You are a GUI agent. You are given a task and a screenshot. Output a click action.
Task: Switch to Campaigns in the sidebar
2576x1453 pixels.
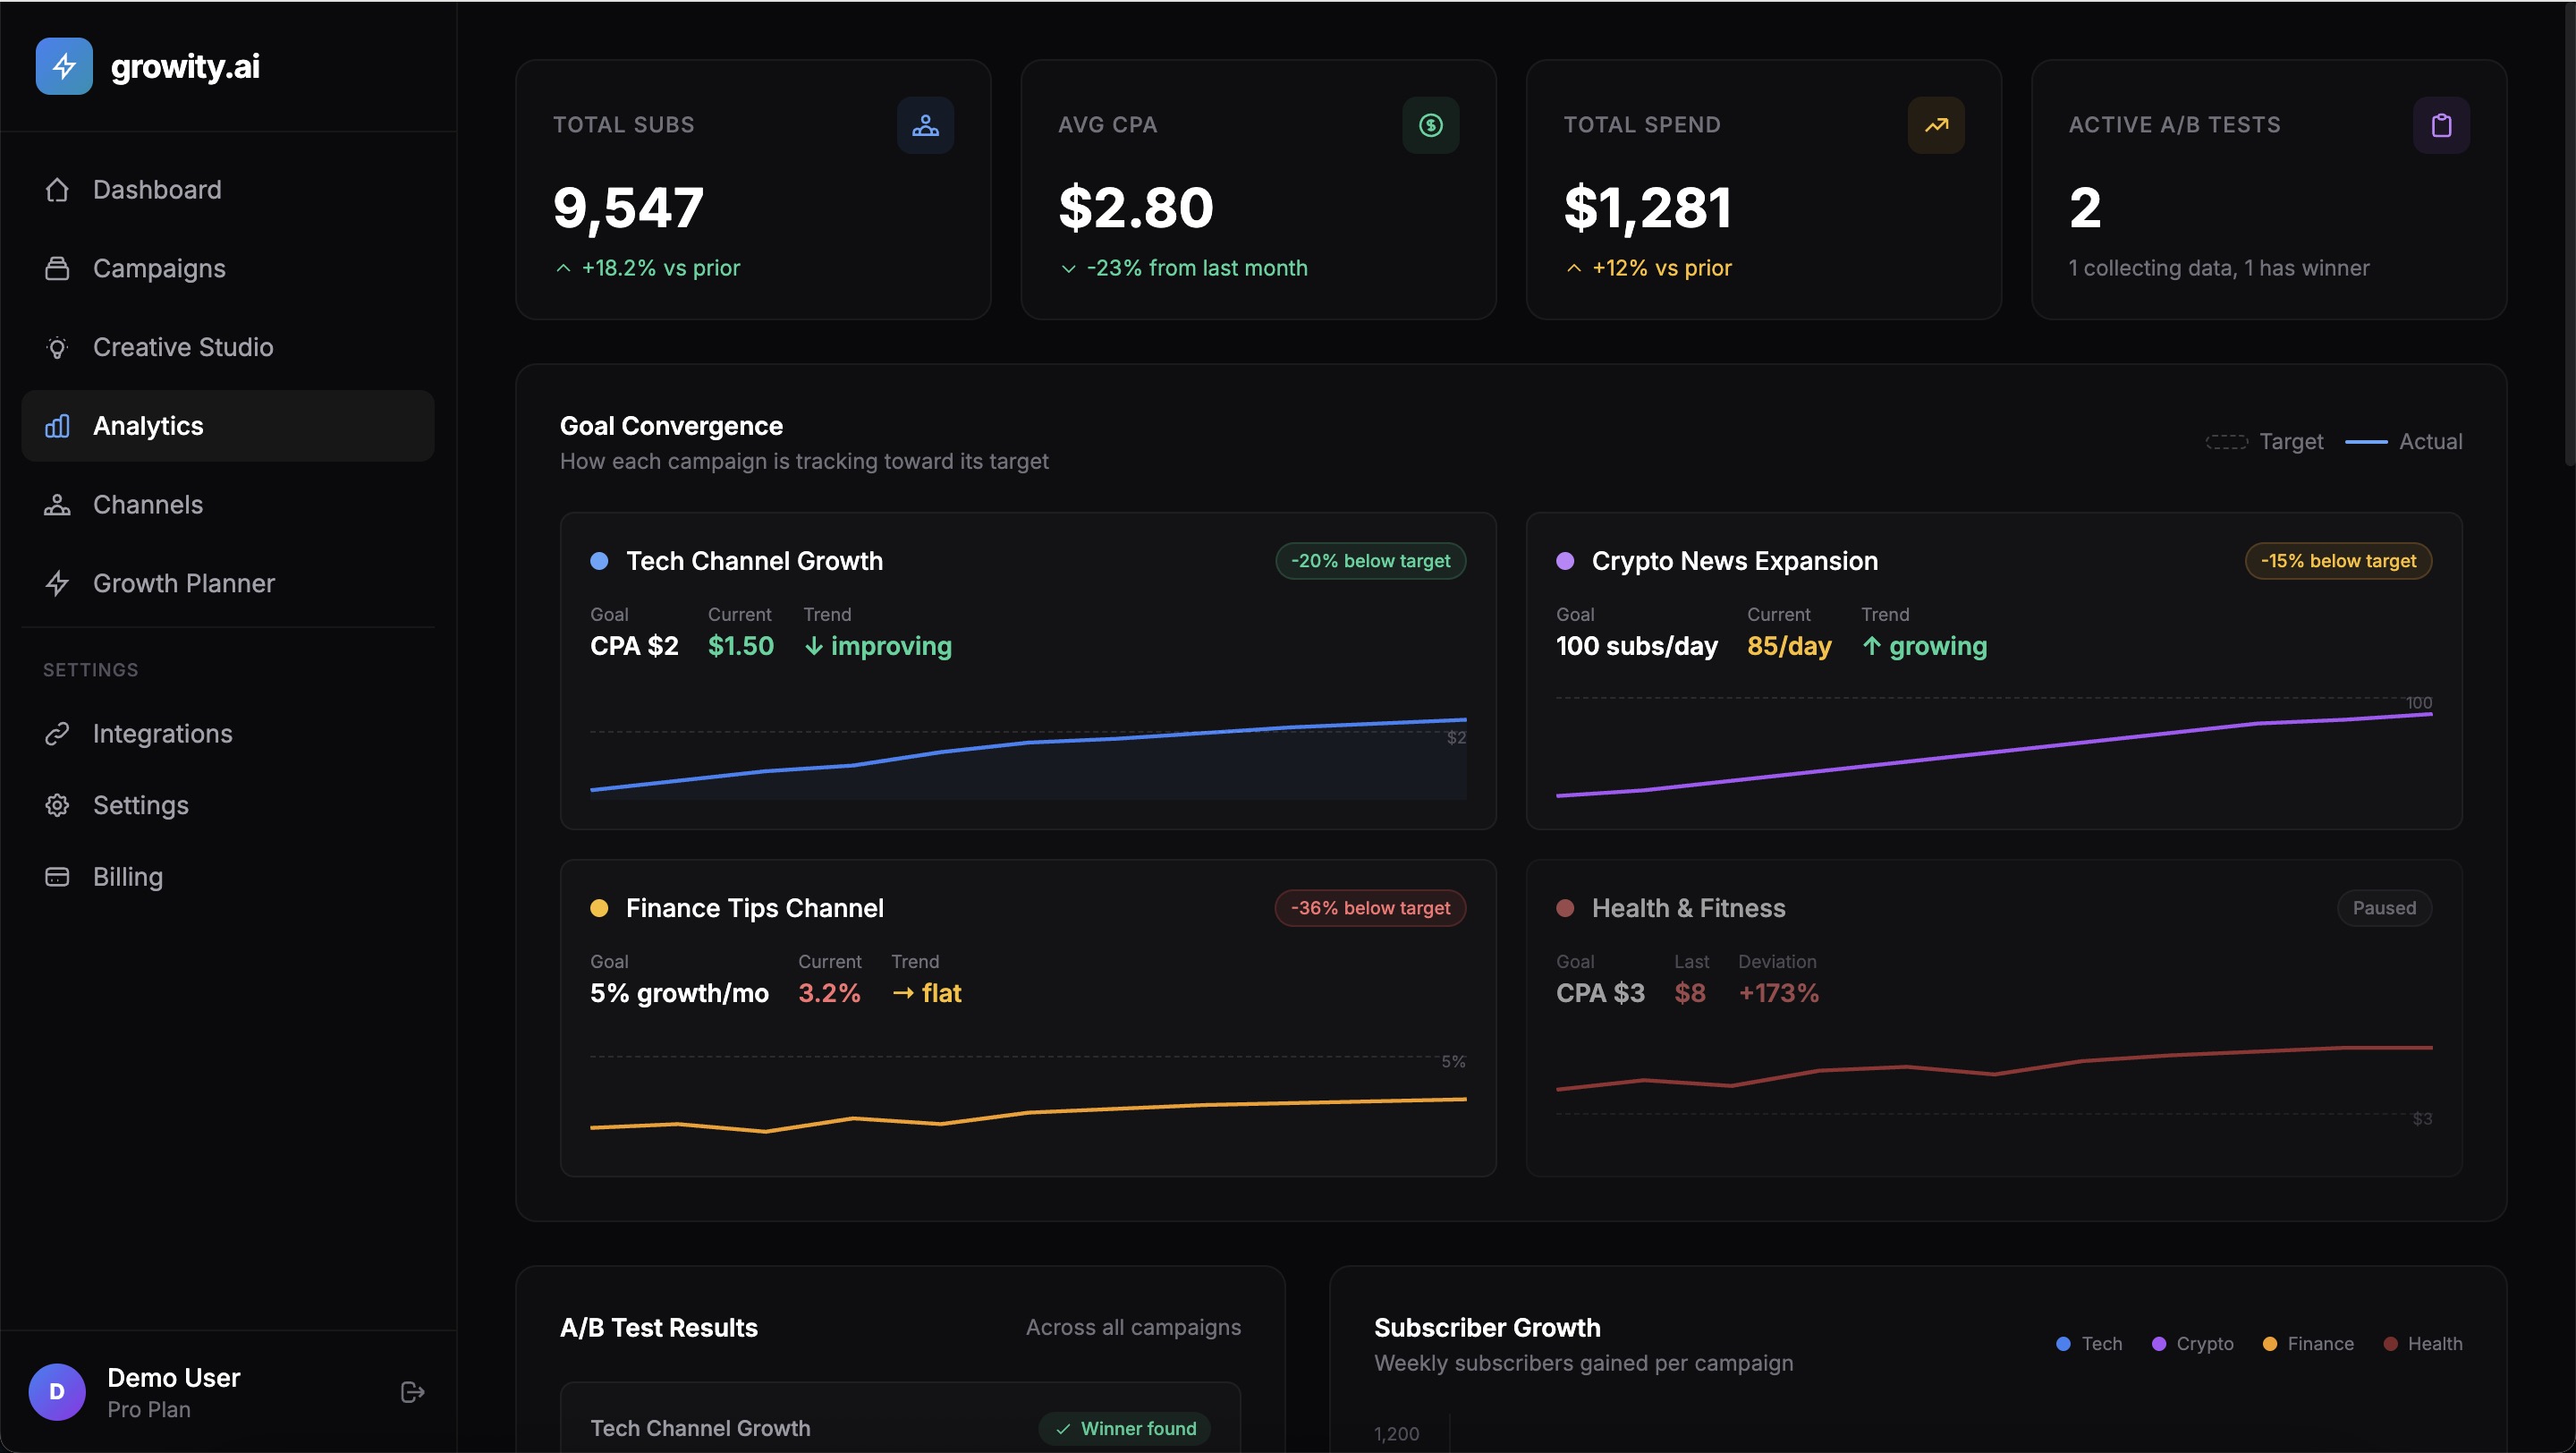pyautogui.click(x=158, y=268)
